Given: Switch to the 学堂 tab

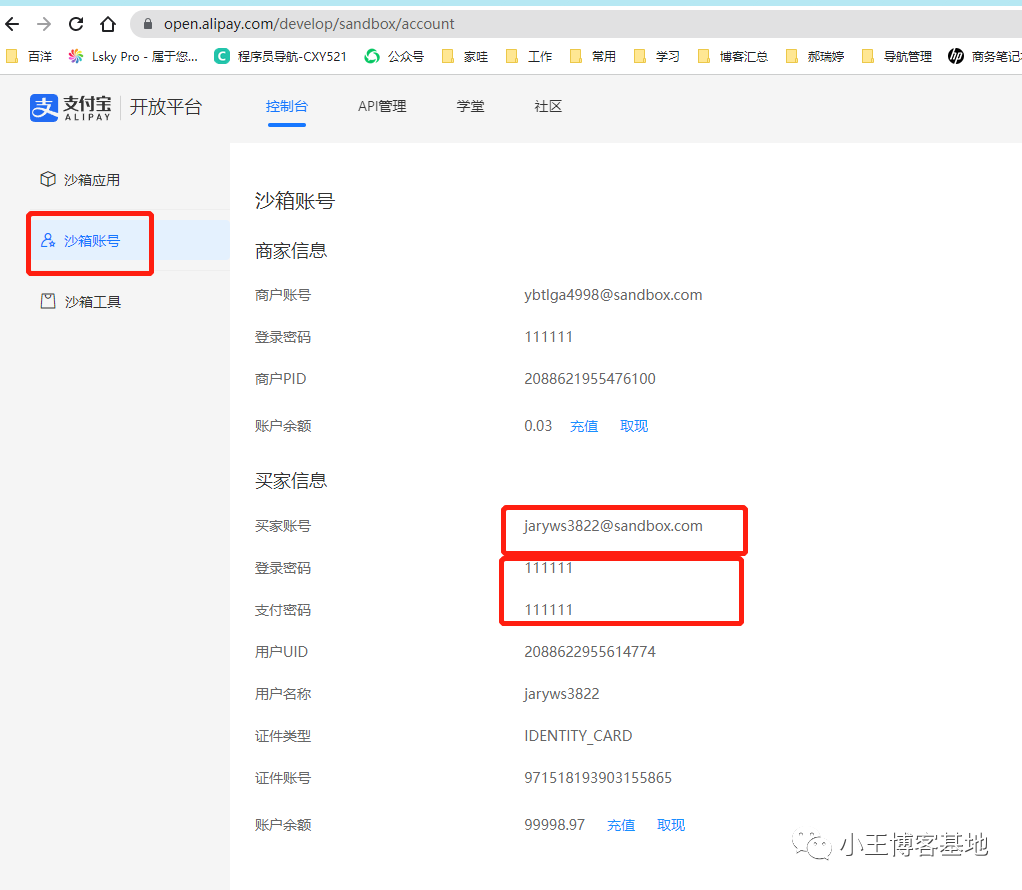Looking at the screenshot, I should pos(471,106).
